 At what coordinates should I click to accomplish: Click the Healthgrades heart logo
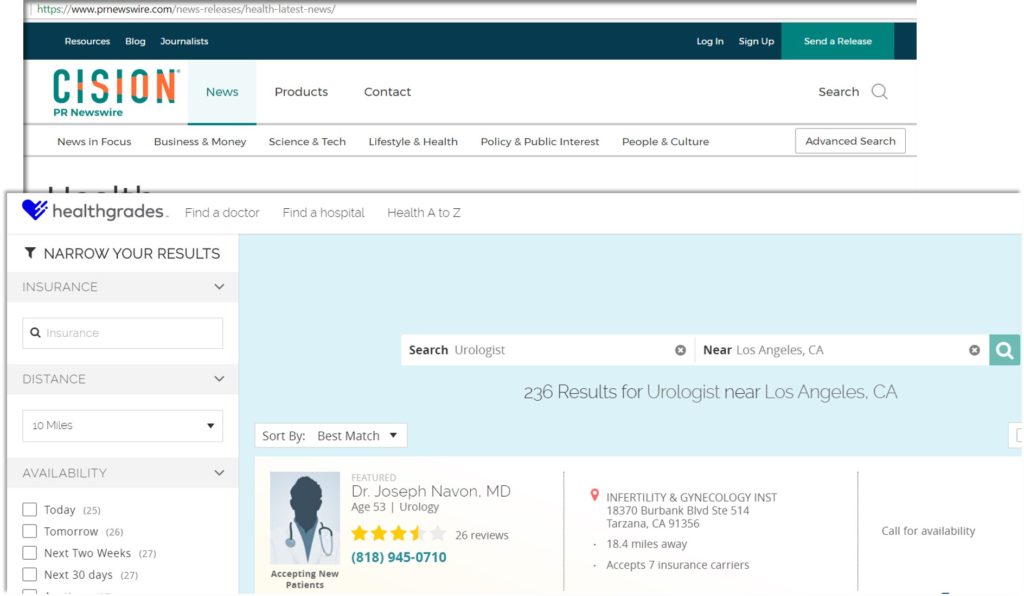point(35,210)
